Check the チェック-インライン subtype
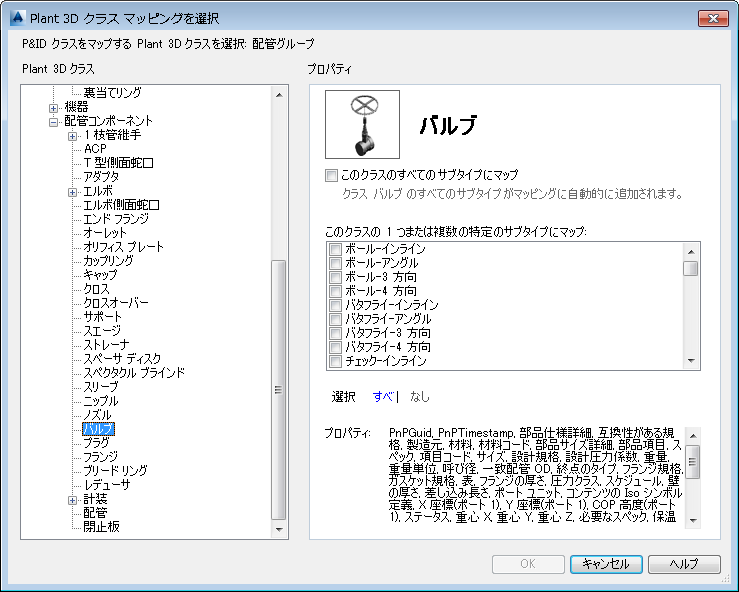 coord(335,362)
